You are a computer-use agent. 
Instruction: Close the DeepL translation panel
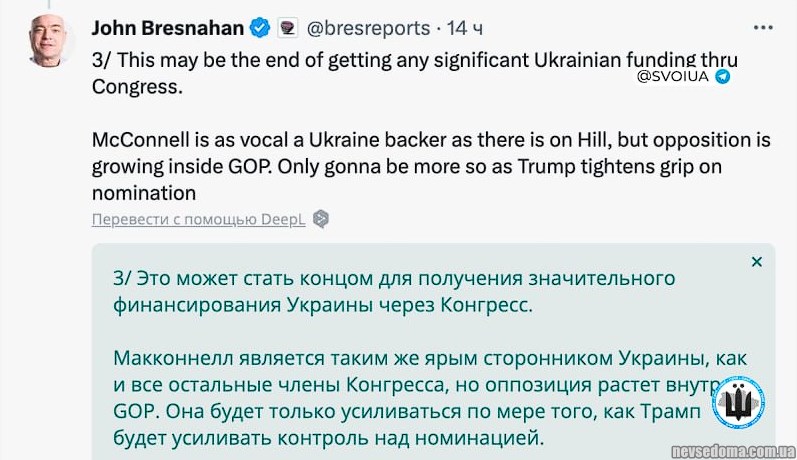tap(757, 262)
